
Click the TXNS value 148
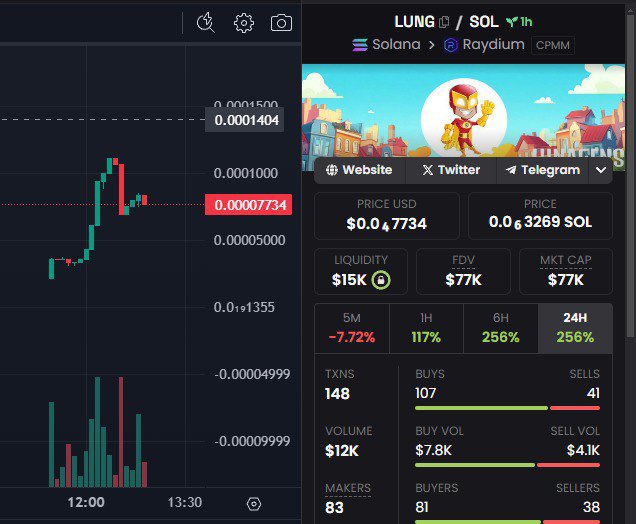(x=337, y=393)
